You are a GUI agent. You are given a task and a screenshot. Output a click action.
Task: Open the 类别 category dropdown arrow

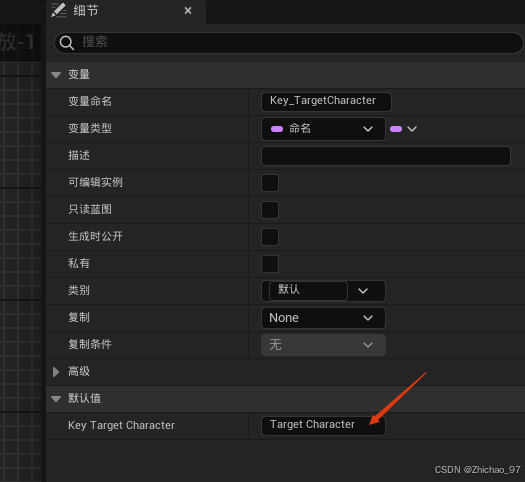(363, 291)
